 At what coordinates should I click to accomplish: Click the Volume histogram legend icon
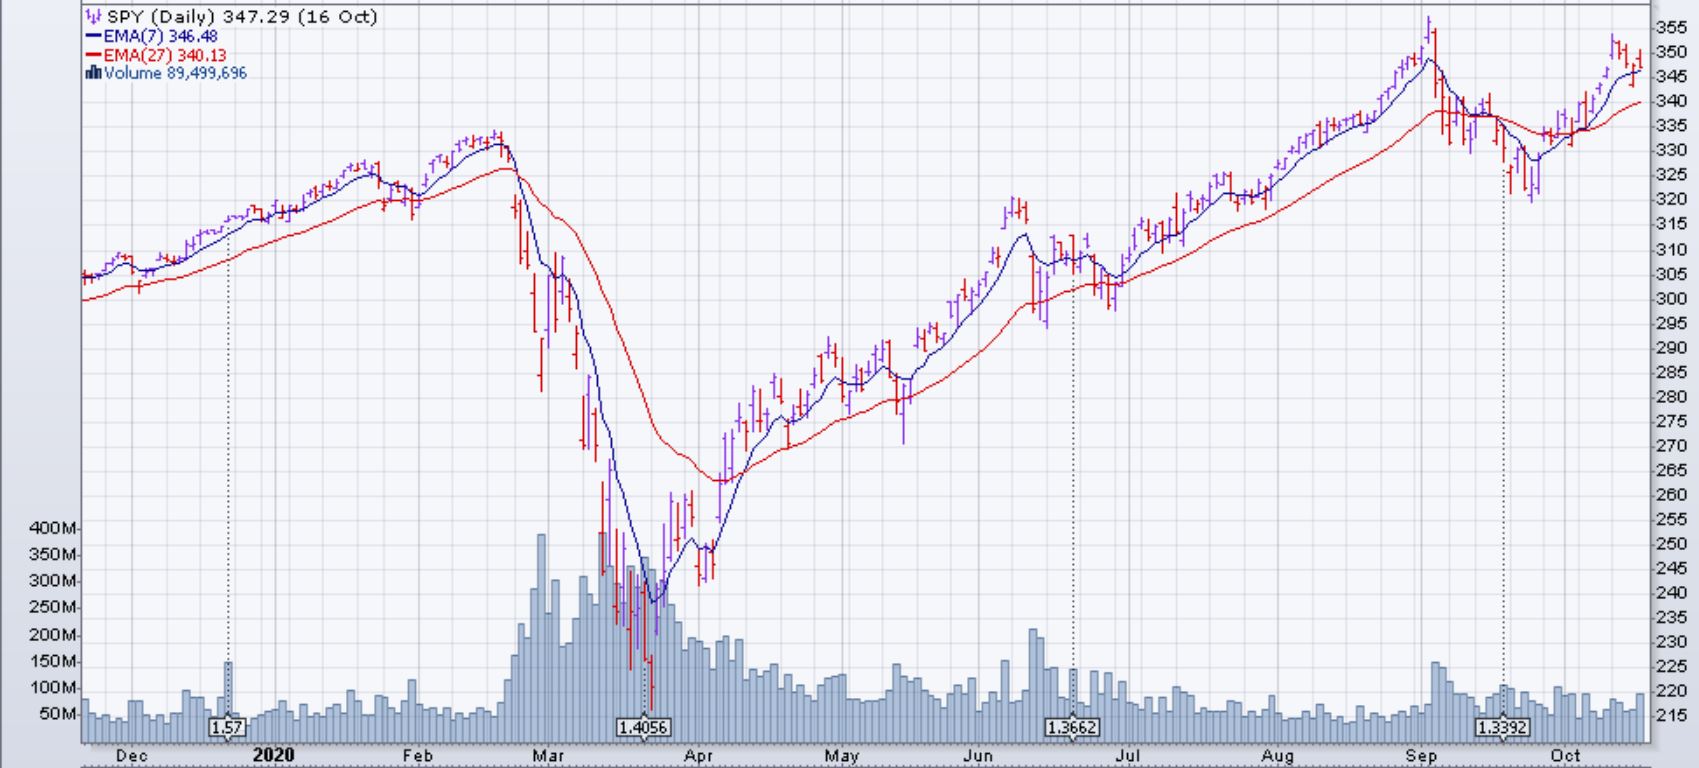point(94,73)
